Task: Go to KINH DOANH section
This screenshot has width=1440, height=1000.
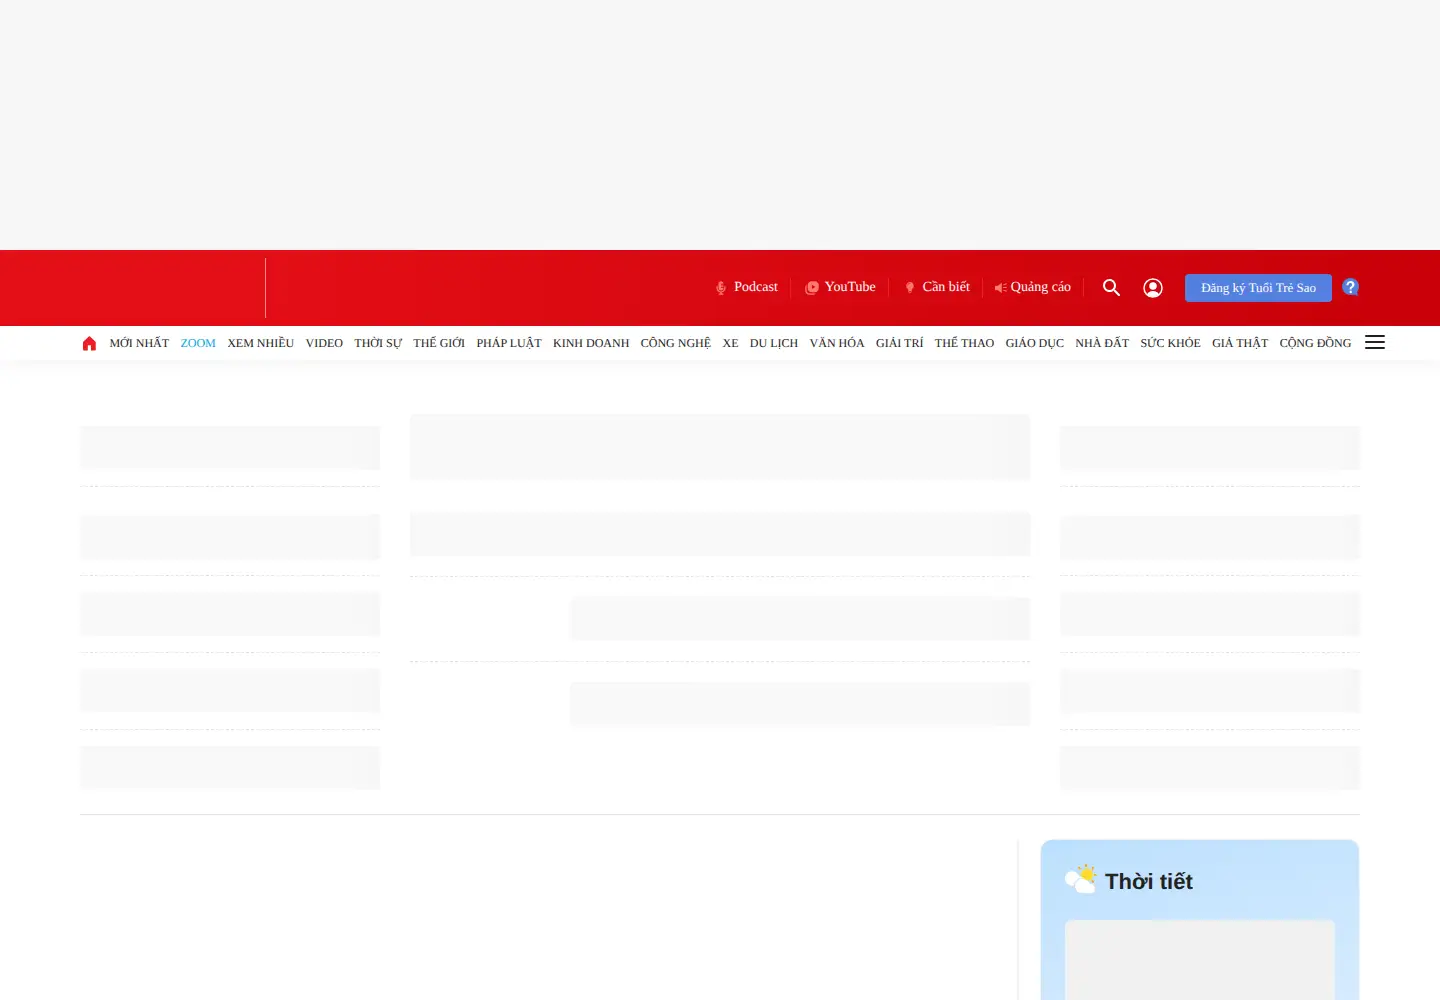Action: pyautogui.click(x=591, y=343)
